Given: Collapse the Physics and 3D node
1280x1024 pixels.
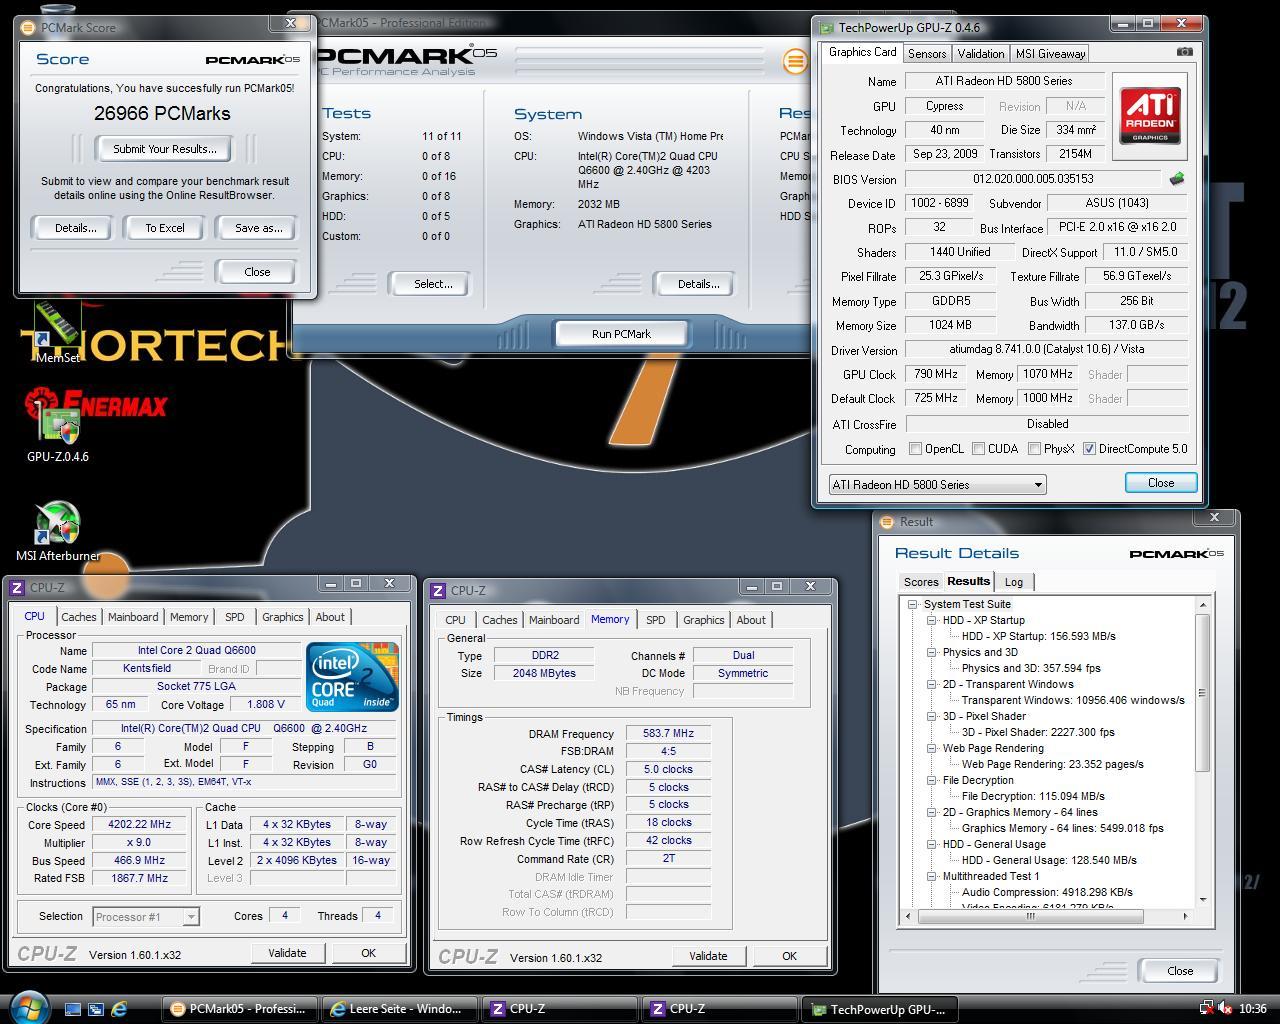Looking at the screenshot, I should [x=931, y=652].
